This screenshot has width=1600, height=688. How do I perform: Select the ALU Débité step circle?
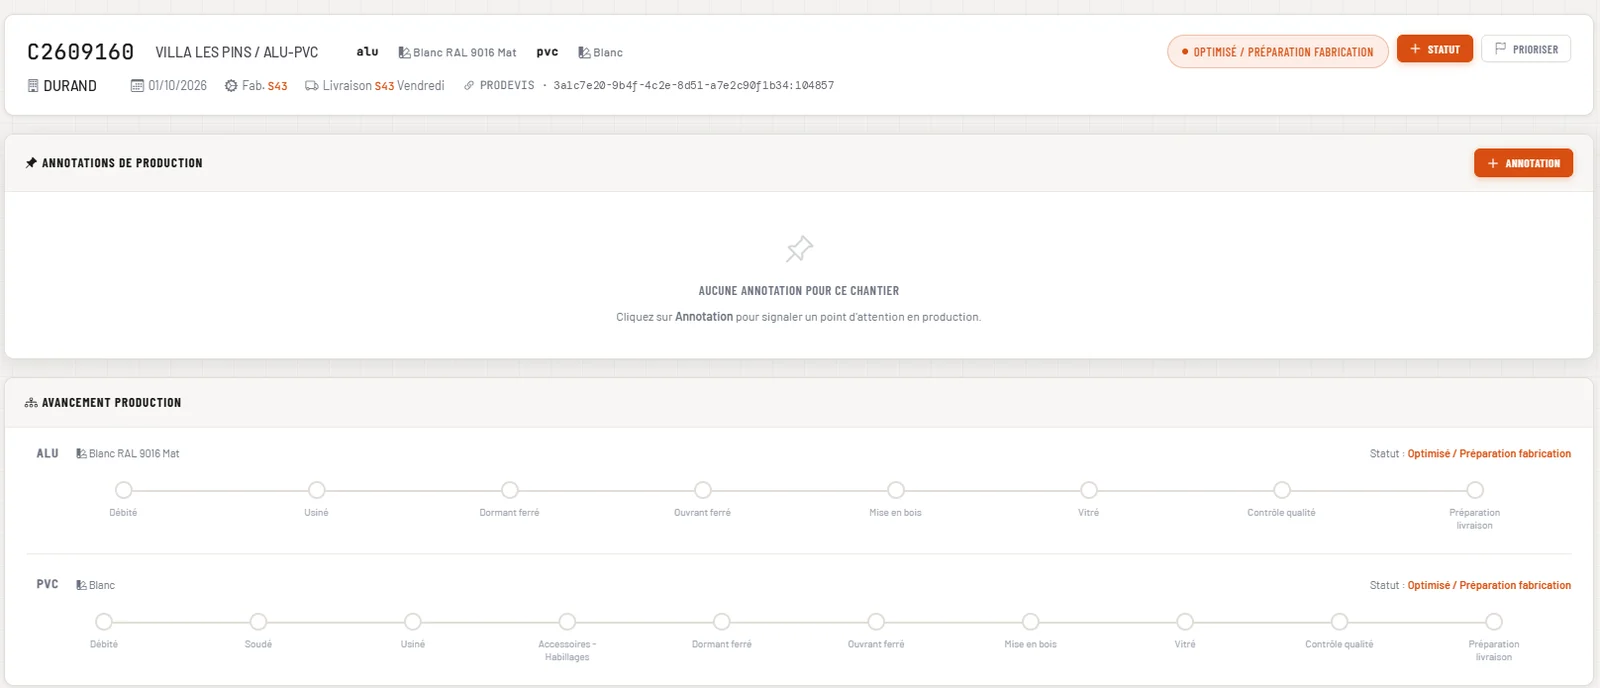124,490
